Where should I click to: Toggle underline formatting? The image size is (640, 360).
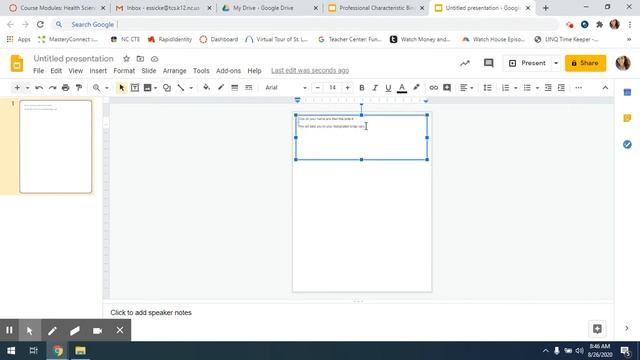388,88
